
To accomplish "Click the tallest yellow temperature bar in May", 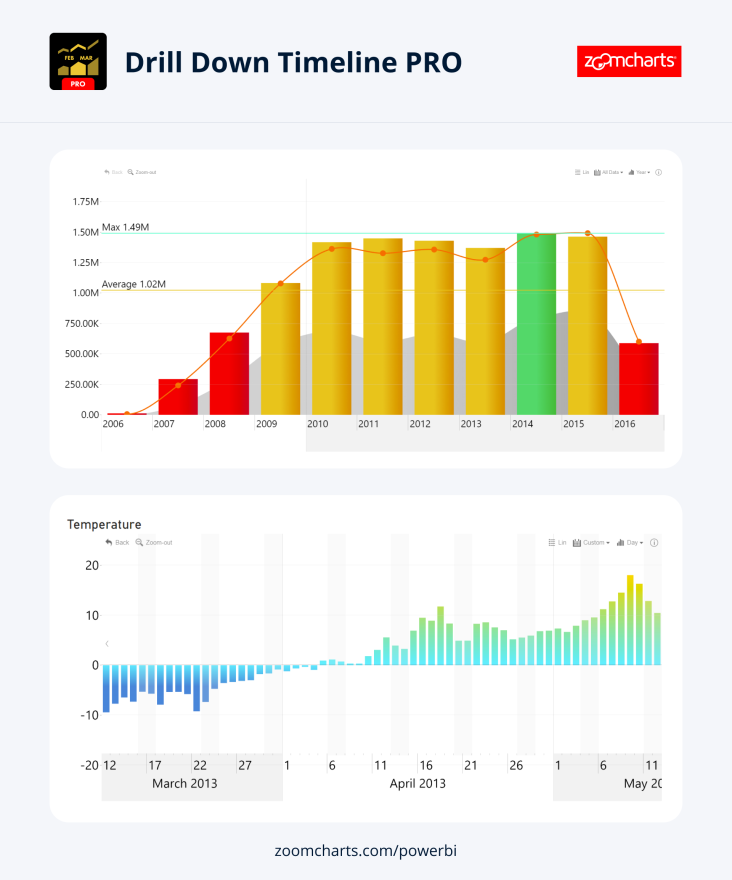I will click(x=630, y=620).
